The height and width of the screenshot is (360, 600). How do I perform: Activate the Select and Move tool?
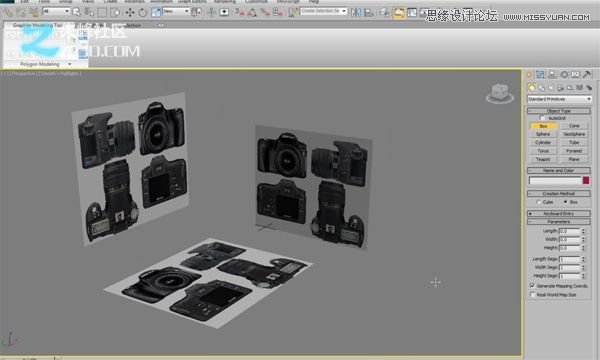130,12
